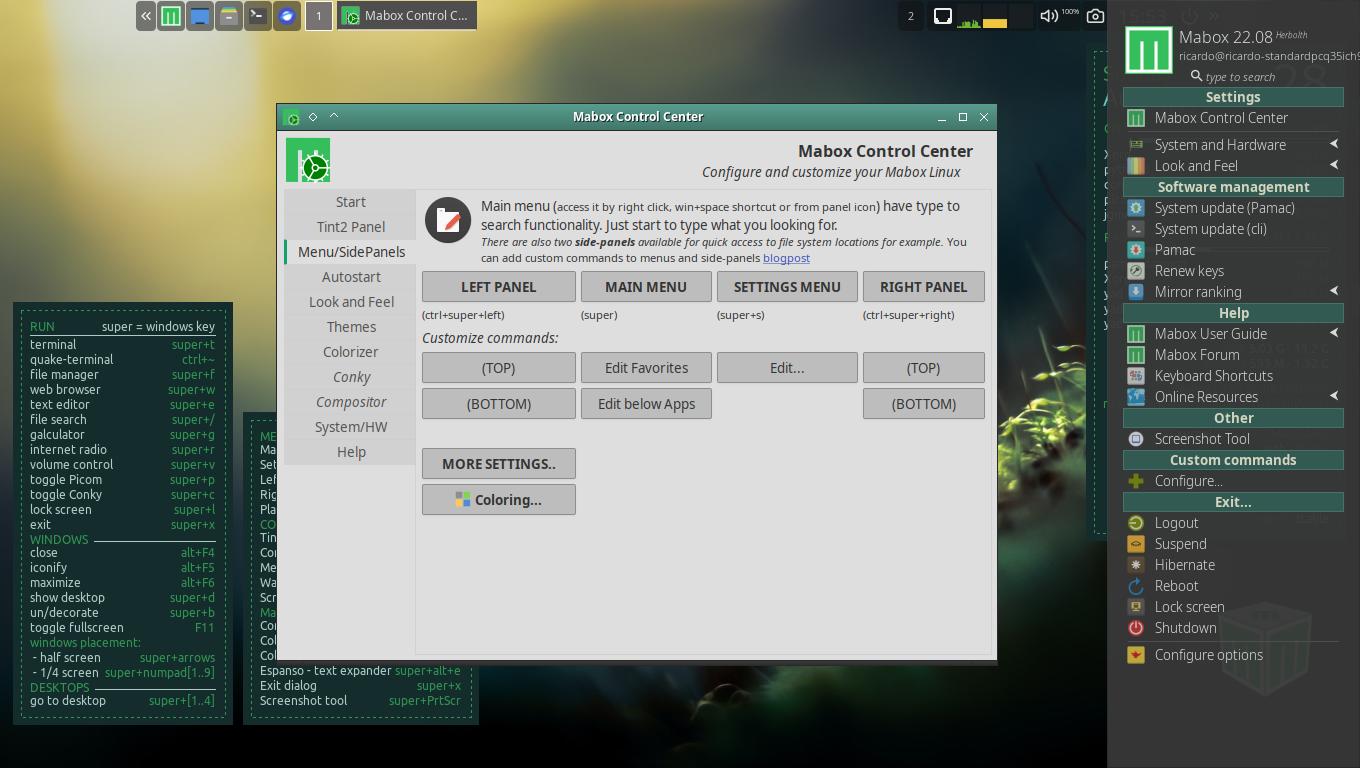This screenshot has width=1360, height=768.
Task: Open the Compositor tab
Action: point(351,402)
